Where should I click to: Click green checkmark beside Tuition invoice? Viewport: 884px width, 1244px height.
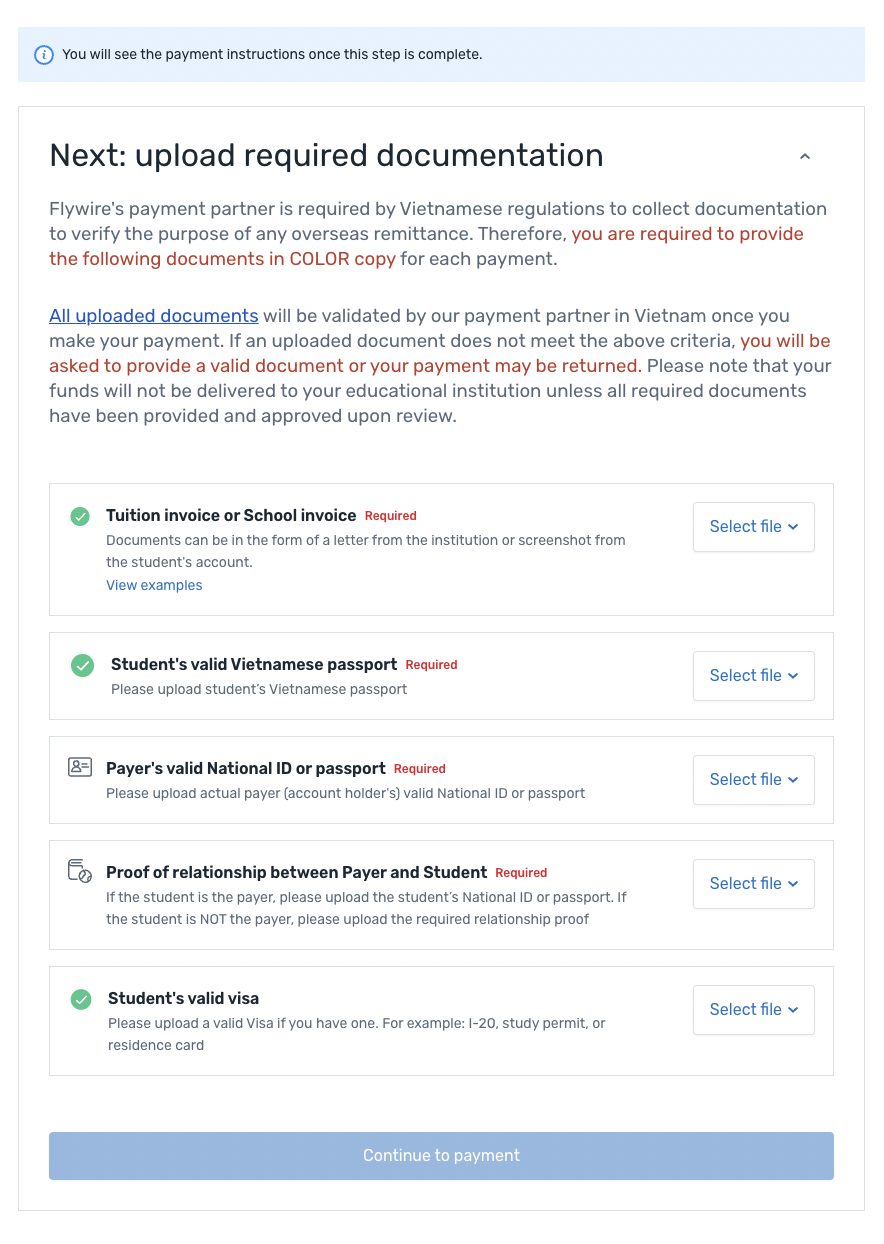(80, 516)
